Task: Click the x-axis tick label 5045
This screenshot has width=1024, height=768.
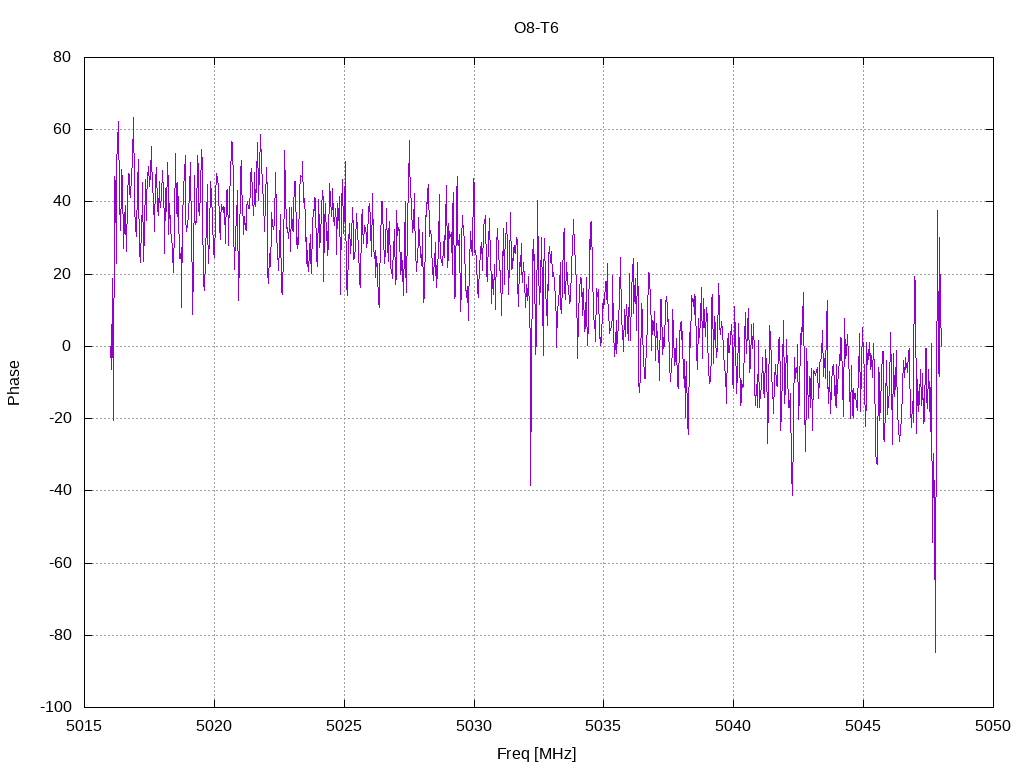Action: 863,726
